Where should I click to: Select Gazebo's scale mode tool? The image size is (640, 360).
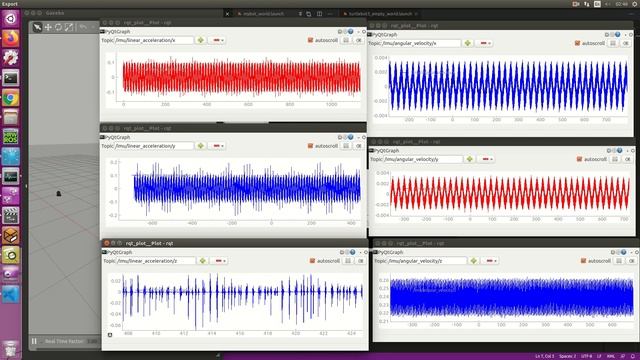[69, 27]
